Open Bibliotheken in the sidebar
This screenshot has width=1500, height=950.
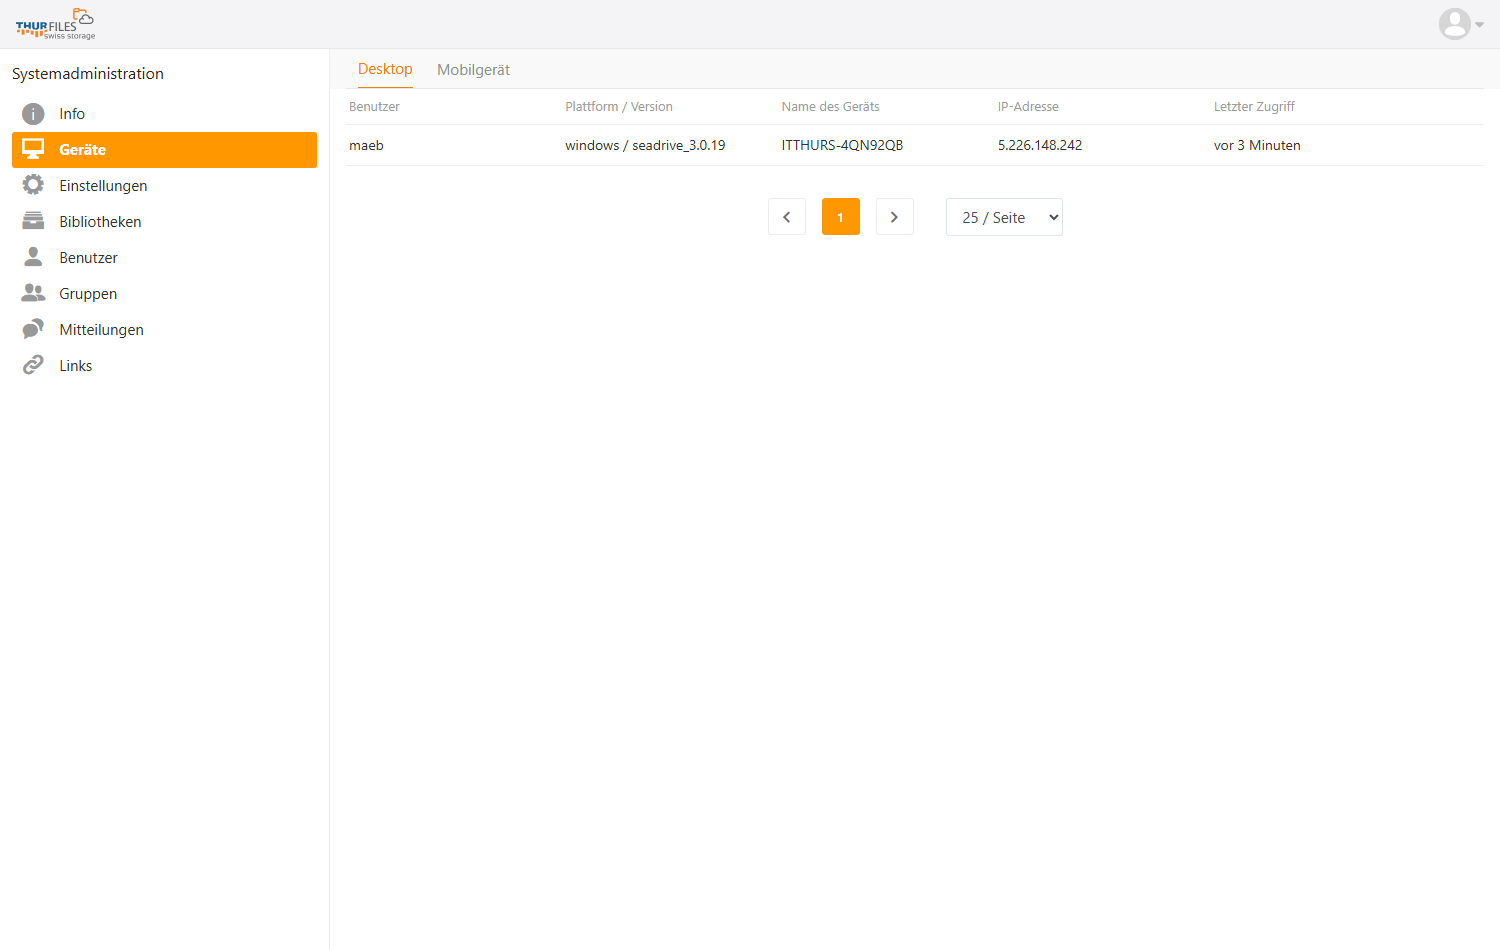pyautogui.click(x=164, y=222)
